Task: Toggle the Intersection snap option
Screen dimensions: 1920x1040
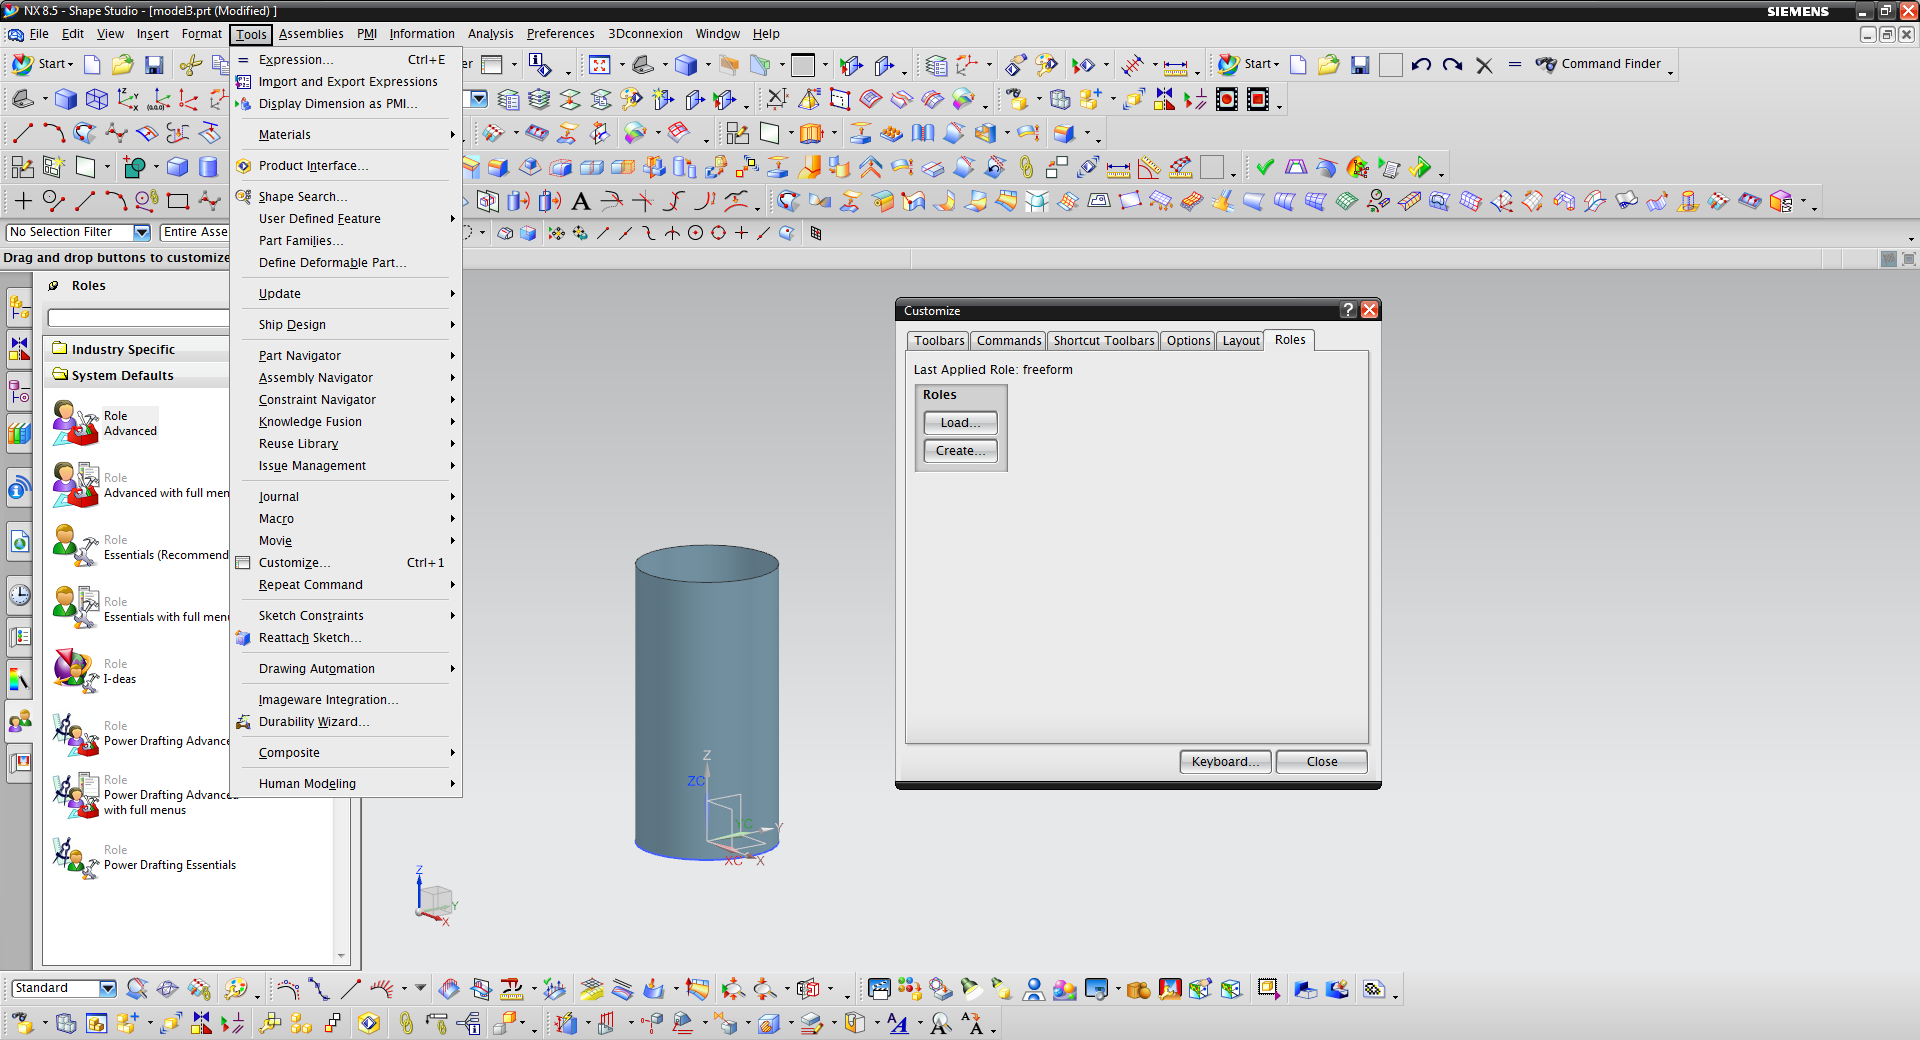Action: coord(672,233)
